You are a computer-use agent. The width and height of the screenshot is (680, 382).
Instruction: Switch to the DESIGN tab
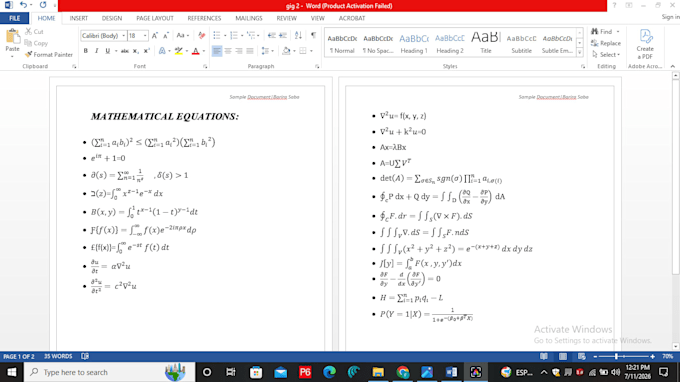pos(112,18)
